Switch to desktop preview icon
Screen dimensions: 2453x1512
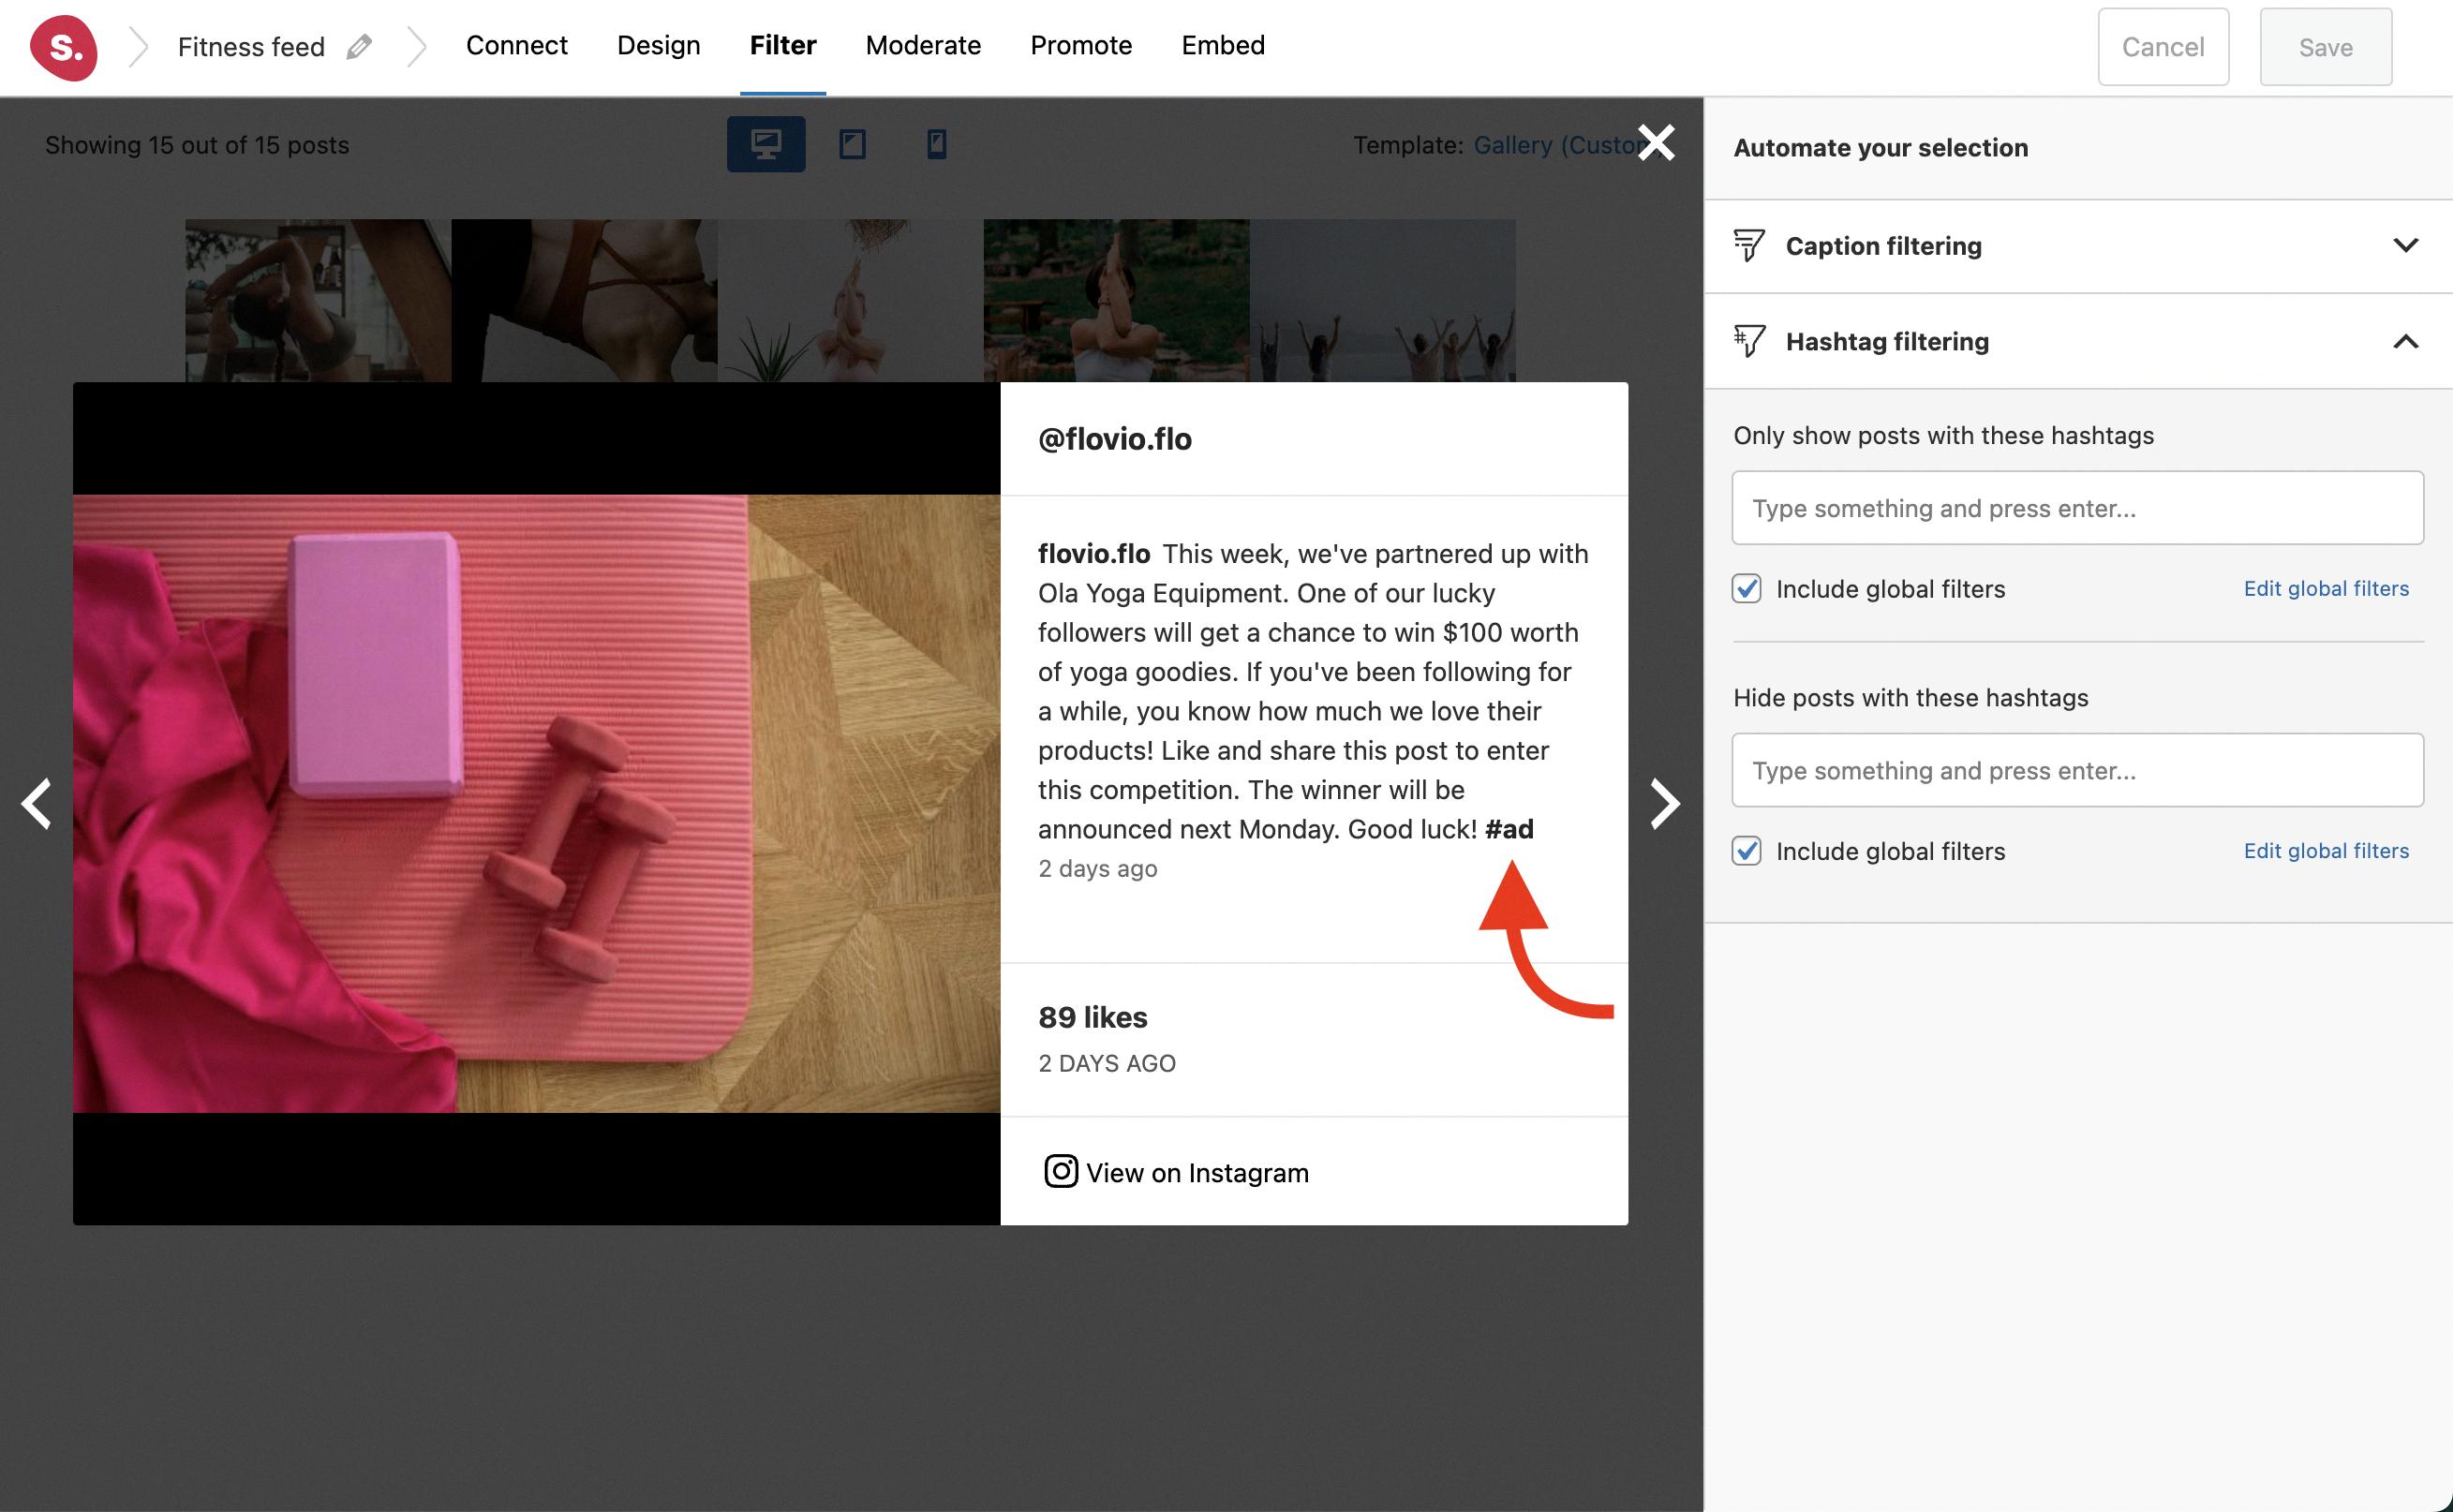[x=765, y=144]
